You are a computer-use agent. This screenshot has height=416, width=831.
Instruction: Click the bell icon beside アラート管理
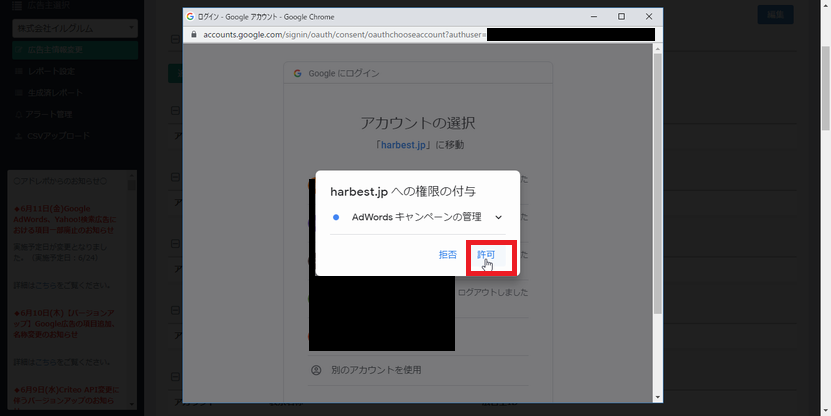click(19, 114)
